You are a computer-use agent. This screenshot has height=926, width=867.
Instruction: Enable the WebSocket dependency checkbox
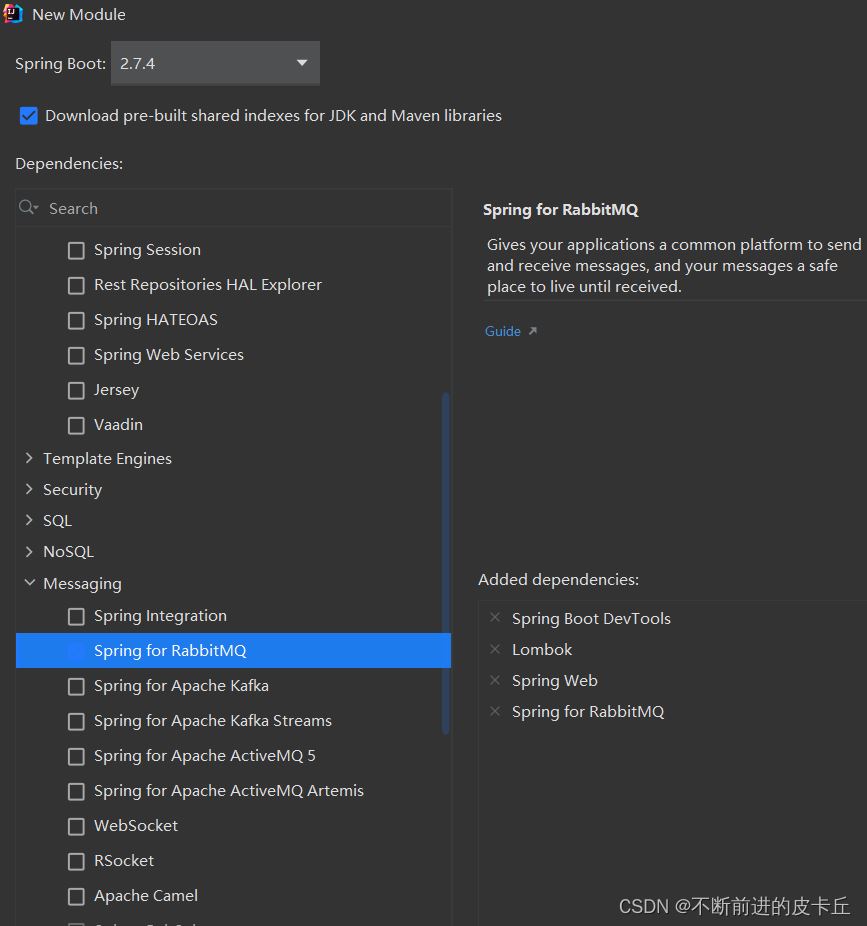[x=76, y=826]
